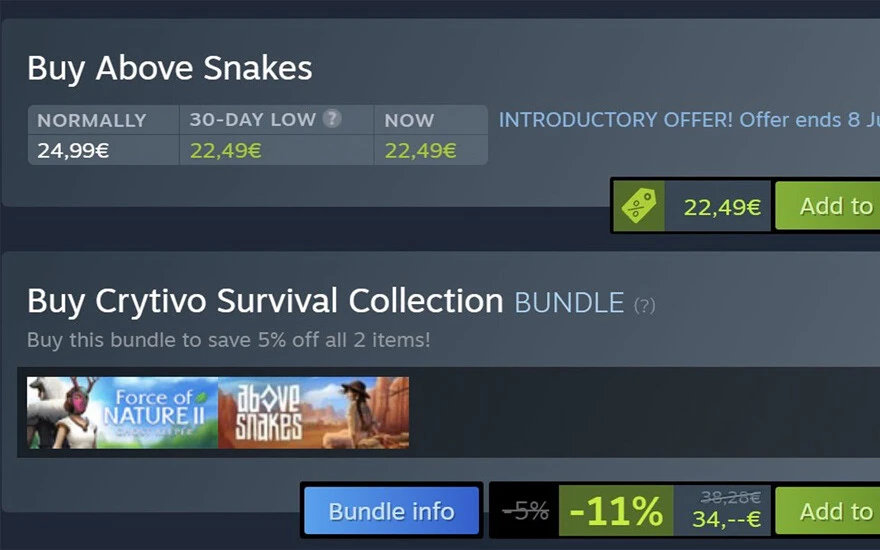Click the question mark icon beside 30-Day Low
Image resolution: width=880 pixels, height=550 pixels.
(332, 118)
